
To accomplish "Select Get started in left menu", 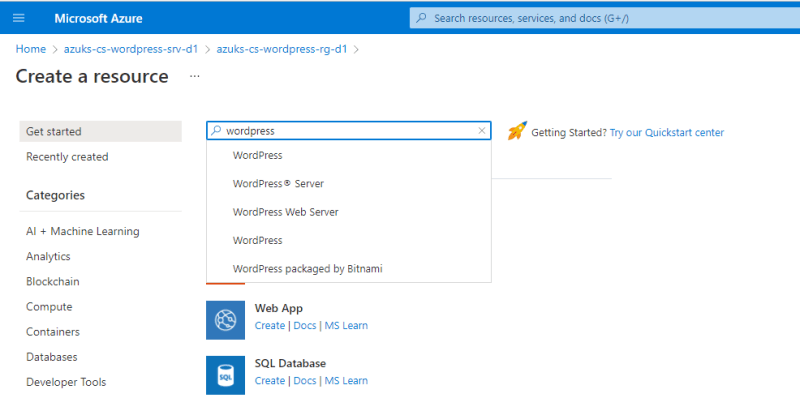I will [101, 131].
